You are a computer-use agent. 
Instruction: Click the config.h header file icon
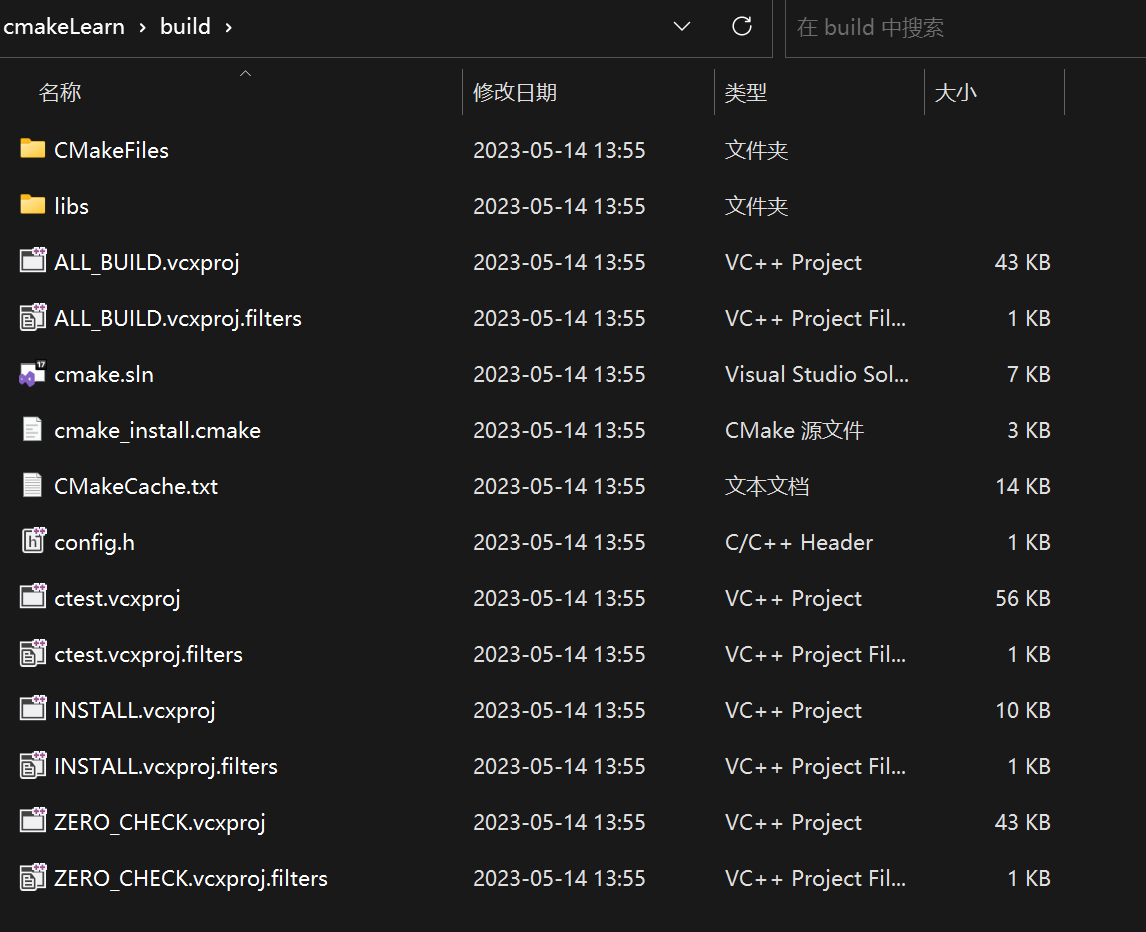click(32, 541)
